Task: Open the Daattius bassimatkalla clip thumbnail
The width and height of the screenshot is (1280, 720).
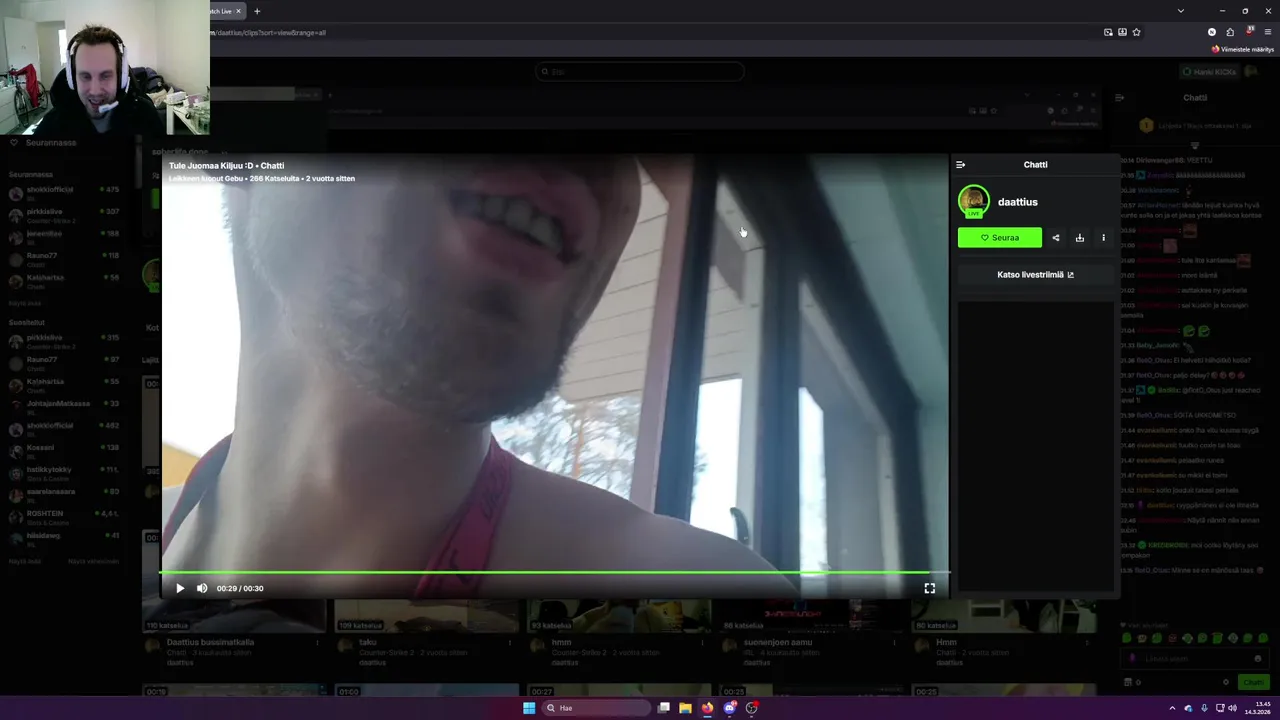Action: point(234,617)
